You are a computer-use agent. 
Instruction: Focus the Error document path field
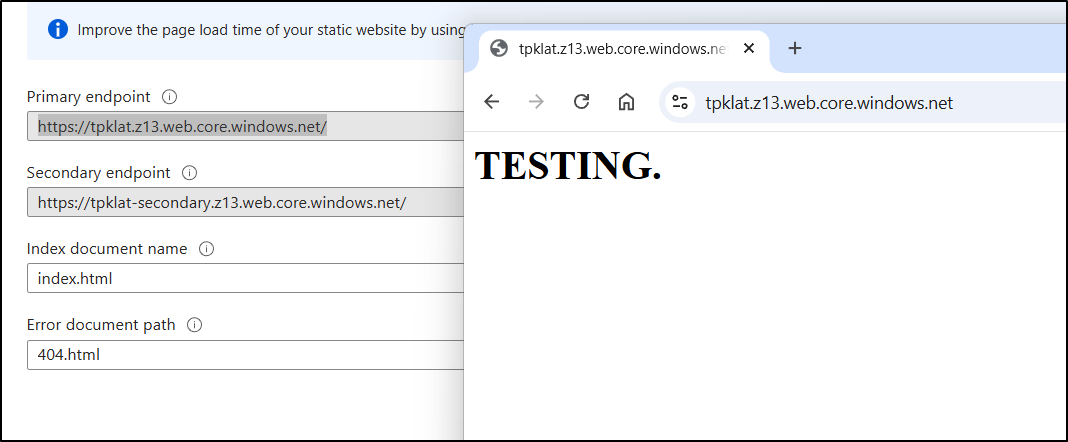pos(245,354)
